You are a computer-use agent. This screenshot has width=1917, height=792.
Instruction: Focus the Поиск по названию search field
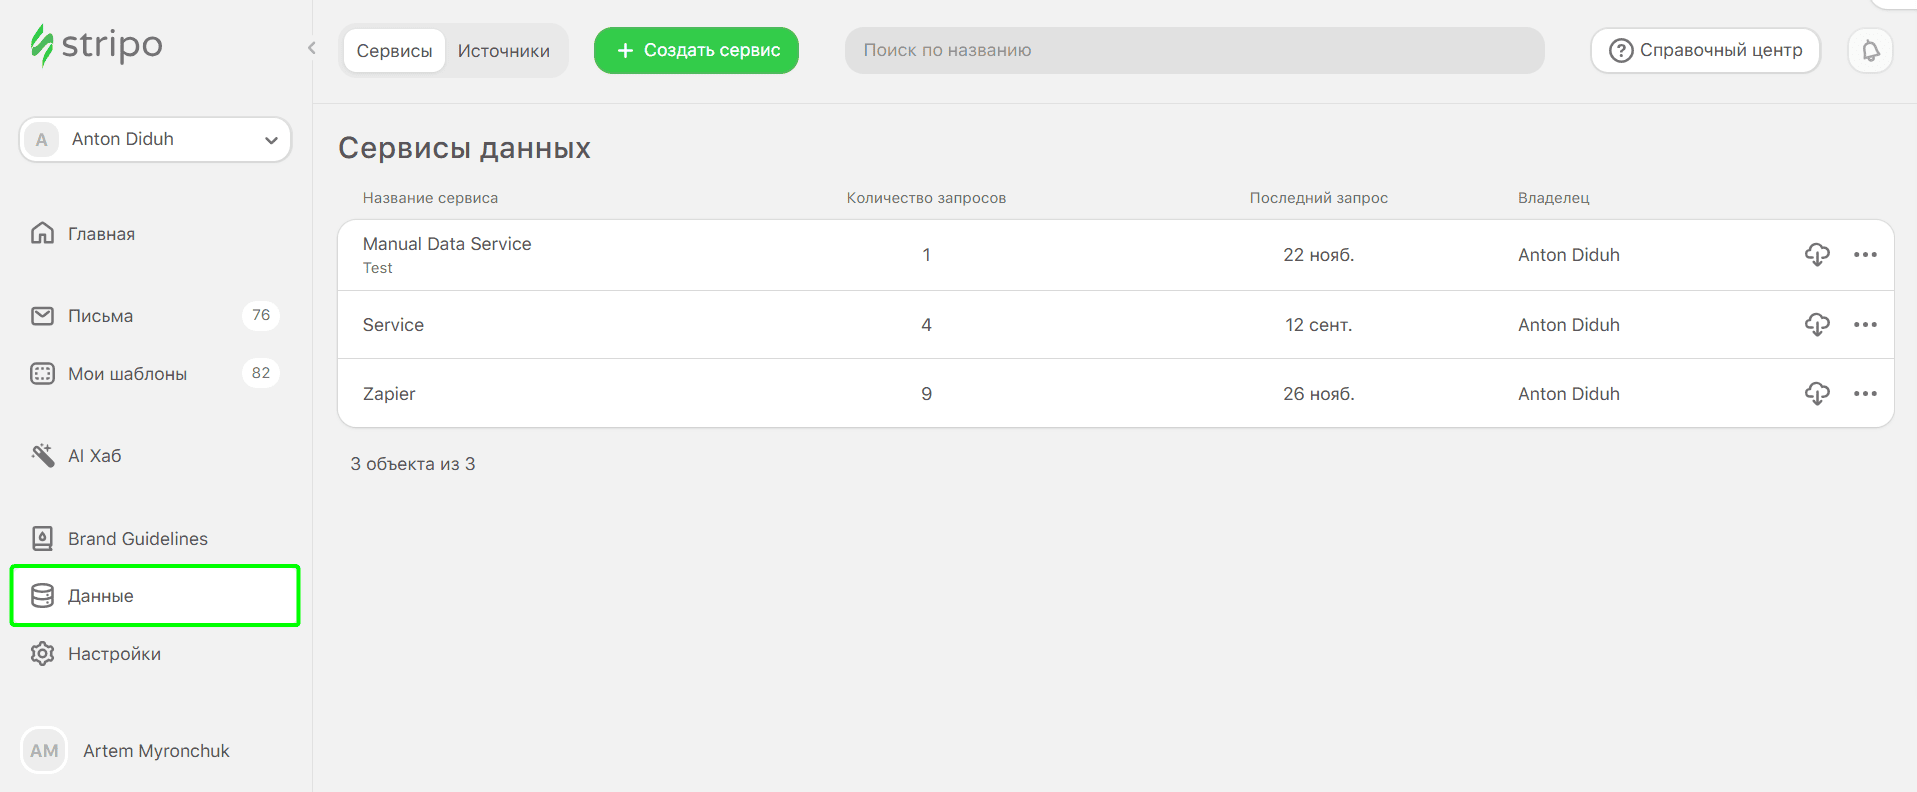[x=1194, y=50]
